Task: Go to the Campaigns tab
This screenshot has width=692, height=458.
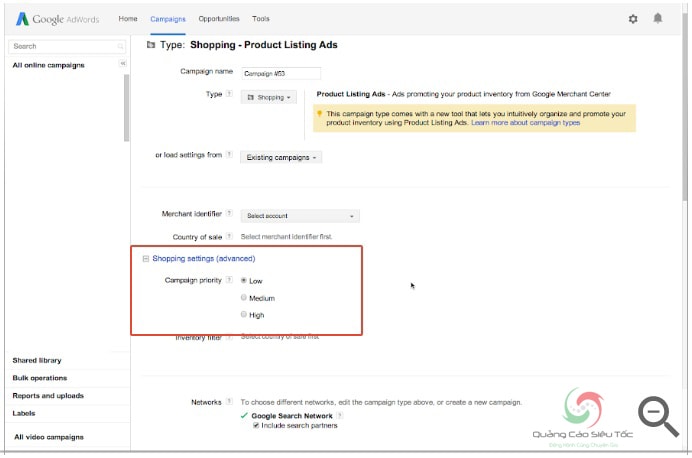Action: coord(168,19)
